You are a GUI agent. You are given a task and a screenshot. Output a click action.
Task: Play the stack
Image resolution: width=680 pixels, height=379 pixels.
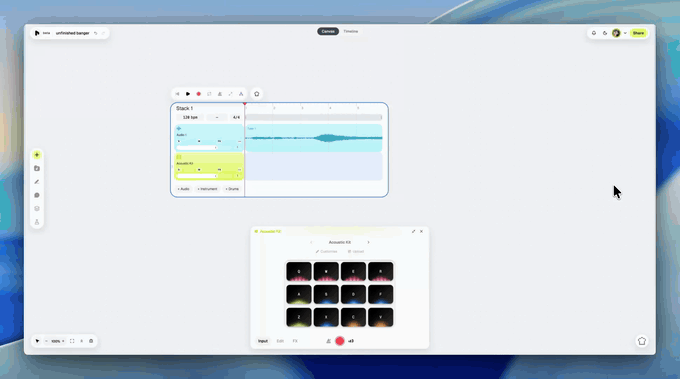tap(188, 94)
